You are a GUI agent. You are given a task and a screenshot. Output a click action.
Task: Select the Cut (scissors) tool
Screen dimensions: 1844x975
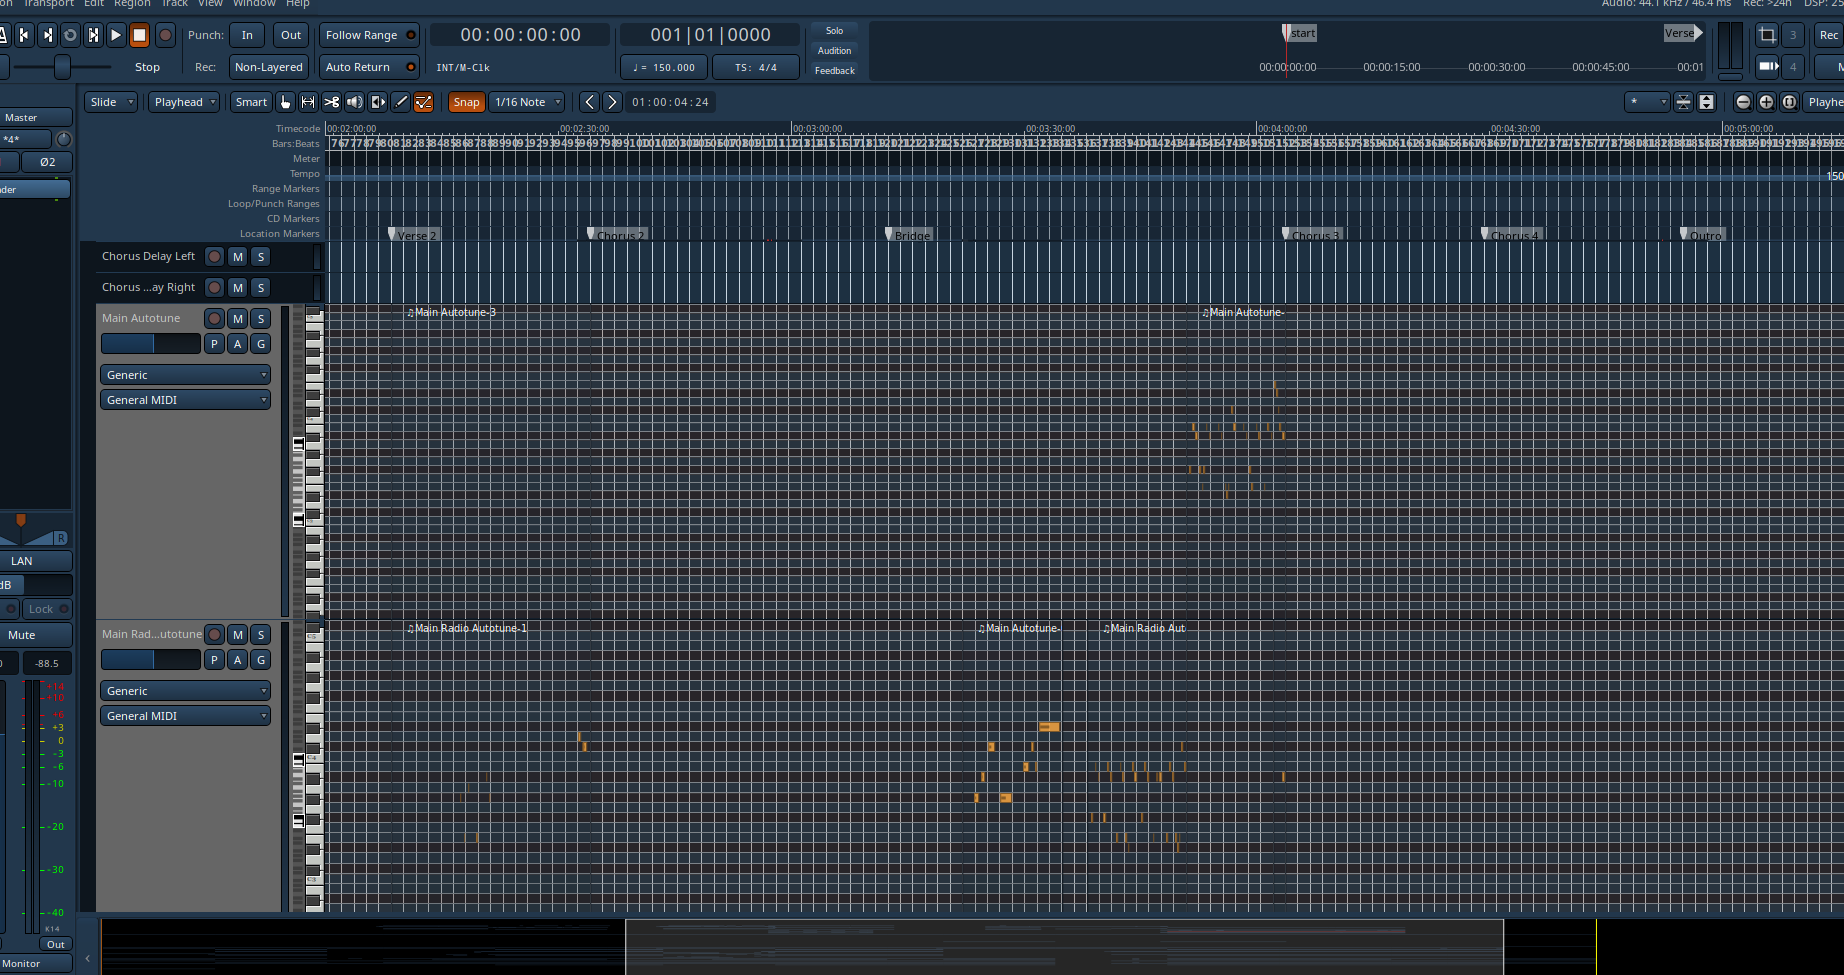point(331,102)
